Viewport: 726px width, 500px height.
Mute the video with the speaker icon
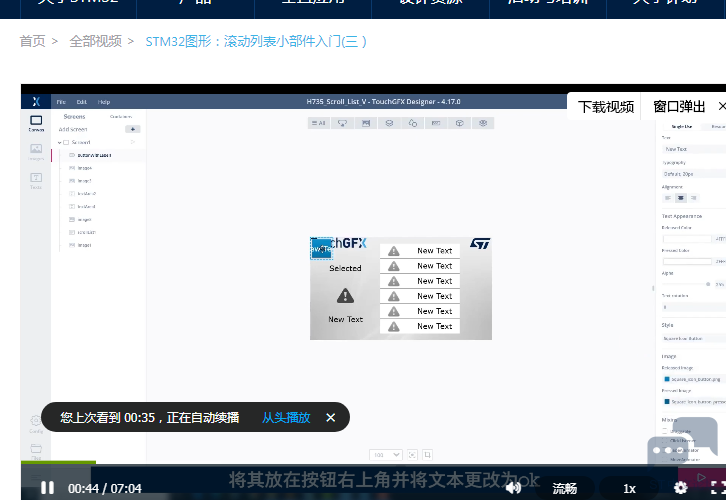click(513, 488)
